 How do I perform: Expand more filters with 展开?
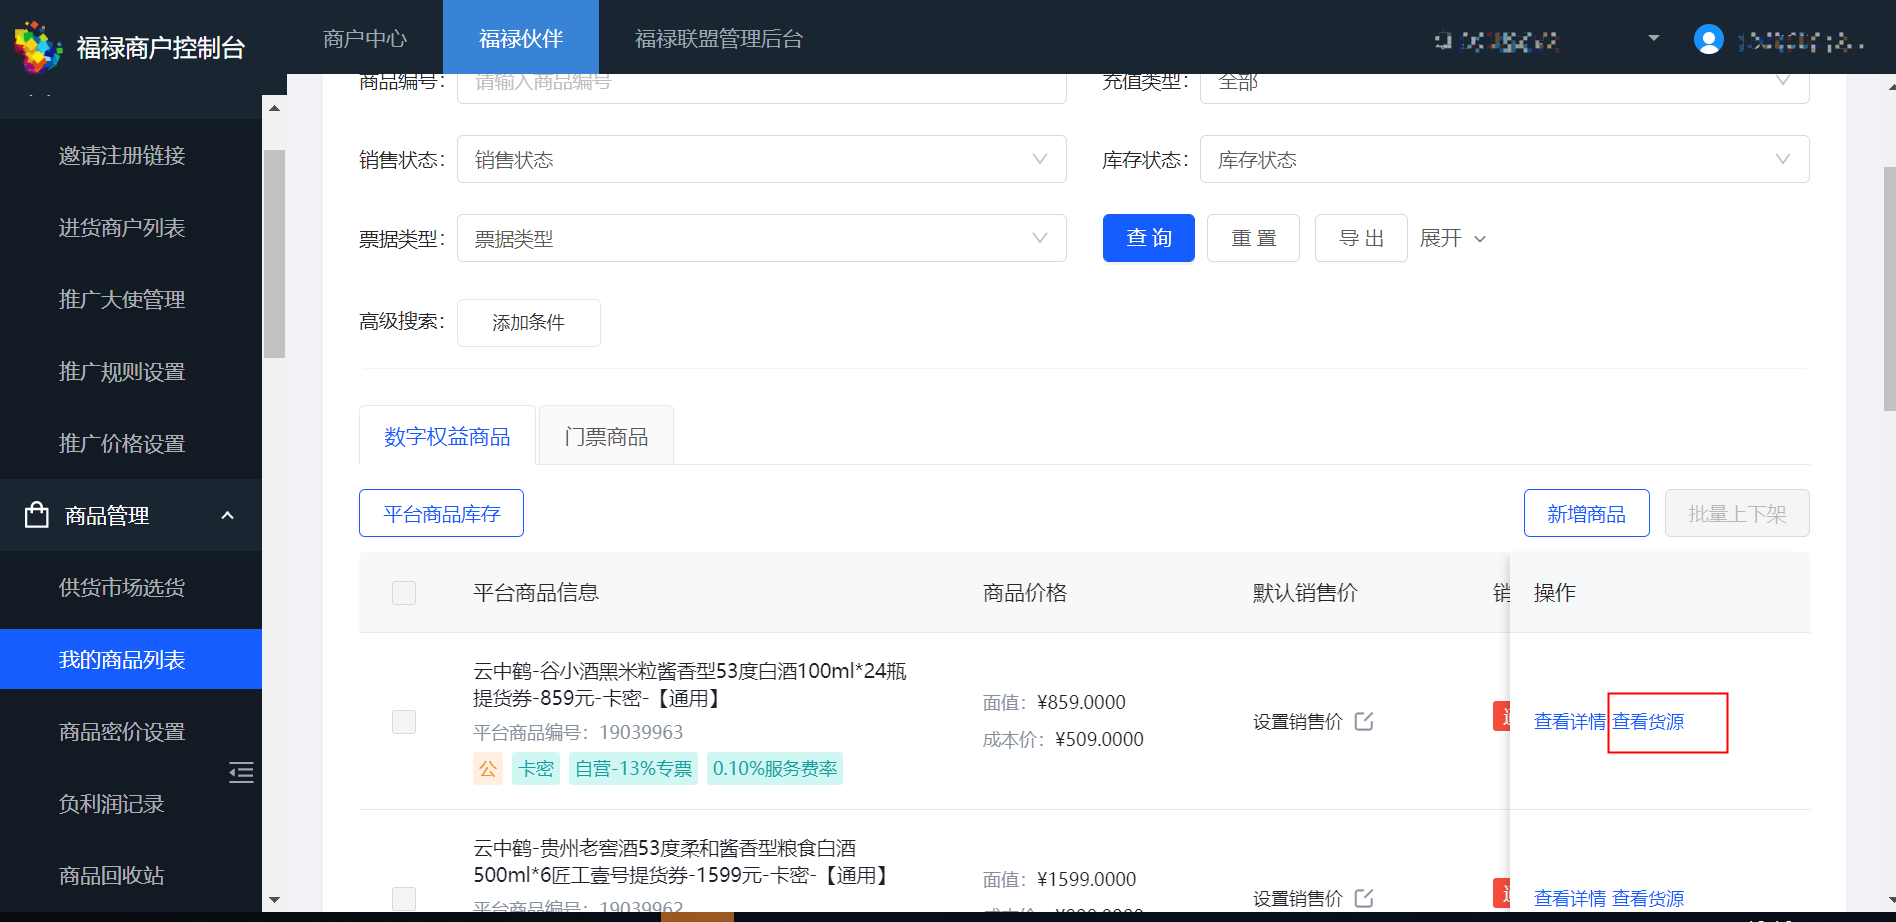(1453, 238)
